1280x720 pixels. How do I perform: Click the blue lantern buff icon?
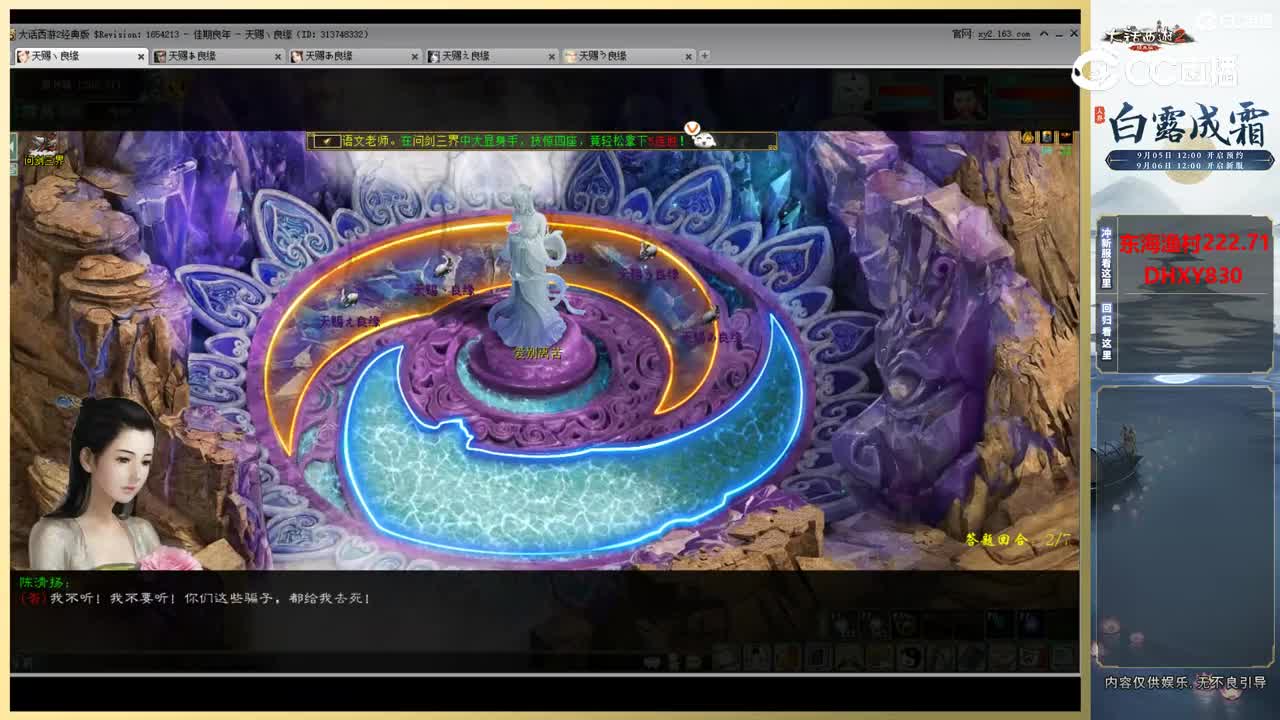tap(1046, 137)
